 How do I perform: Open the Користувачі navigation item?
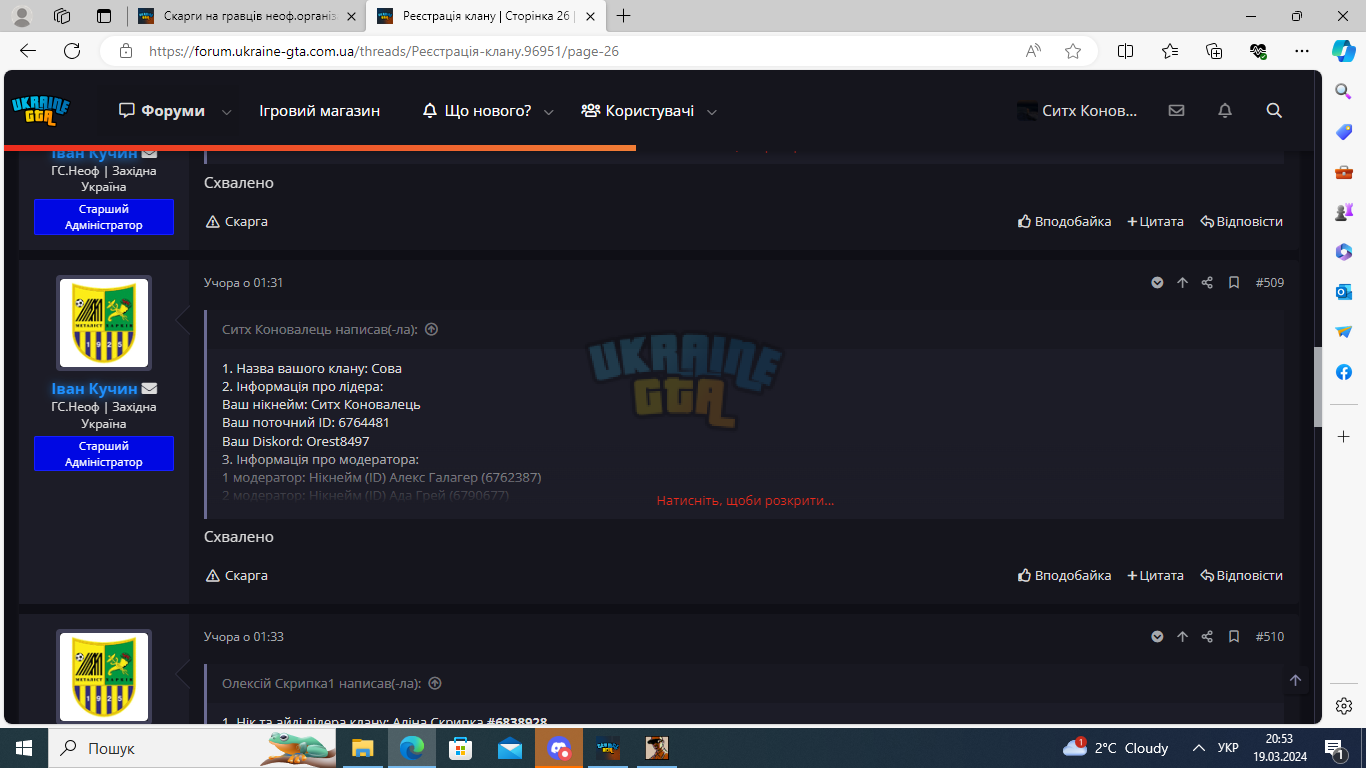tap(638, 111)
